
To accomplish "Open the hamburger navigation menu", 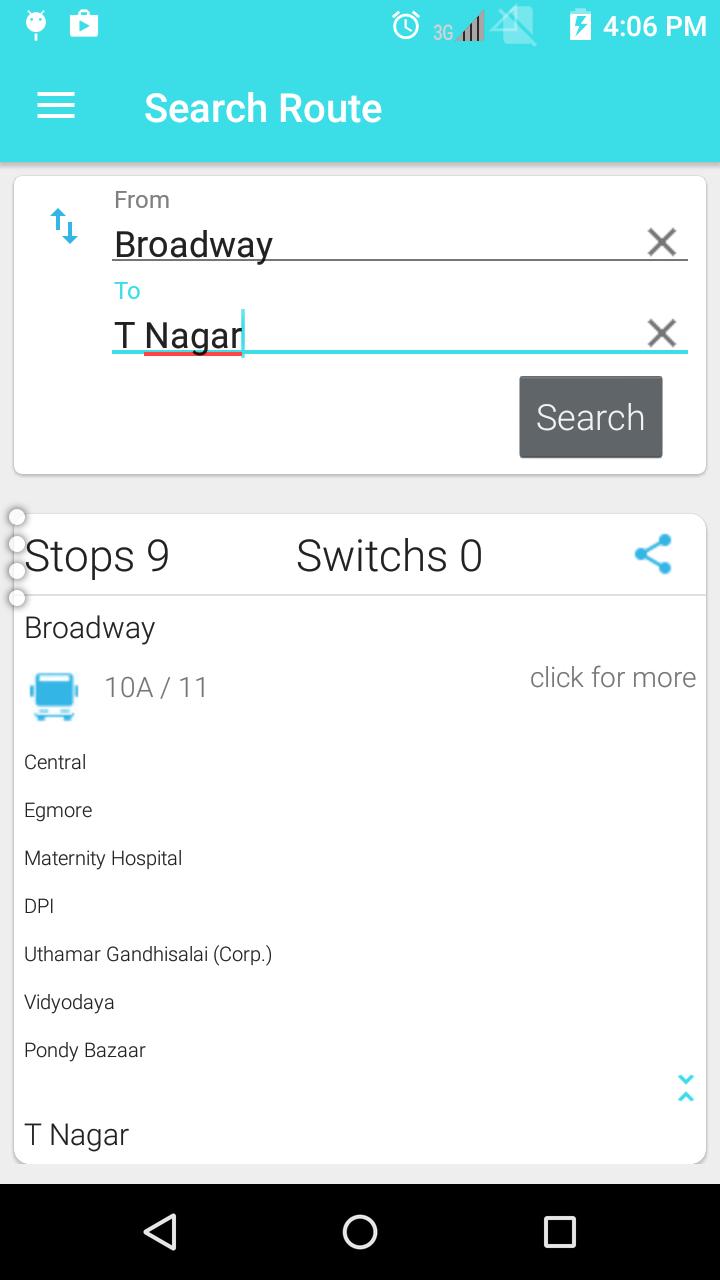I will (56, 107).
